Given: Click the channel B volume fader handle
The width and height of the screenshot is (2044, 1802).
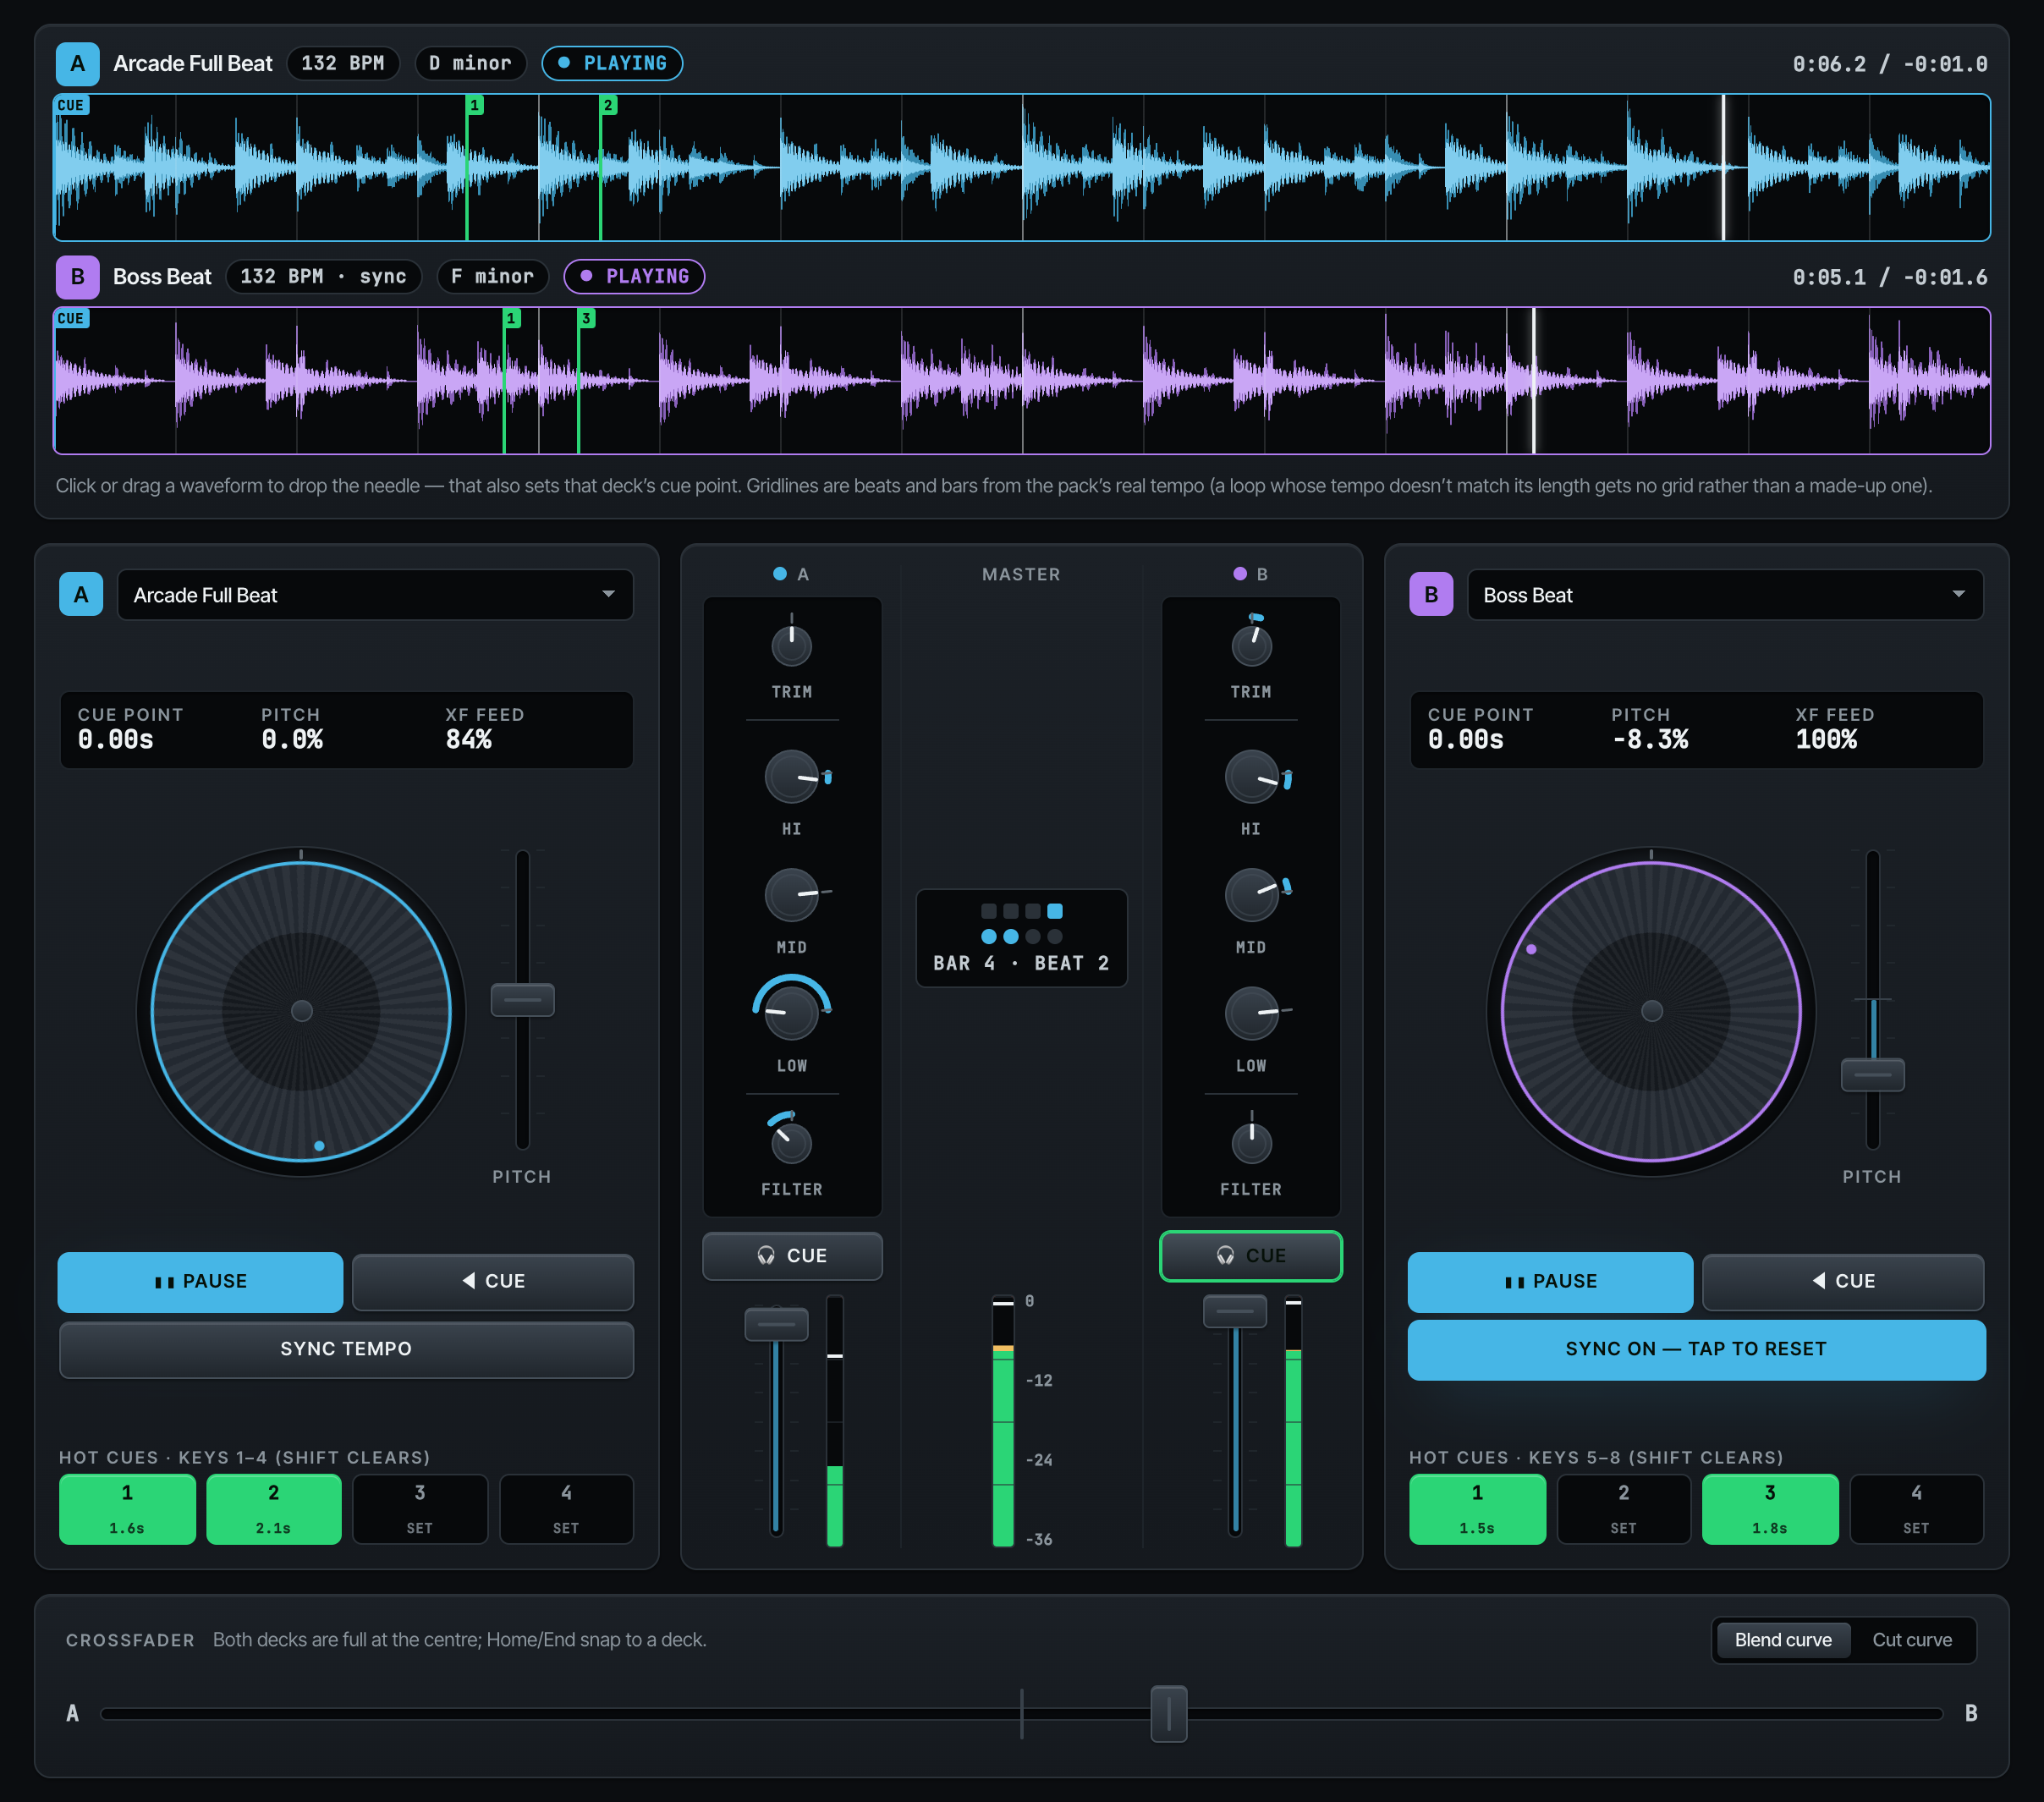Looking at the screenshot, I should pos(1234,1311).
